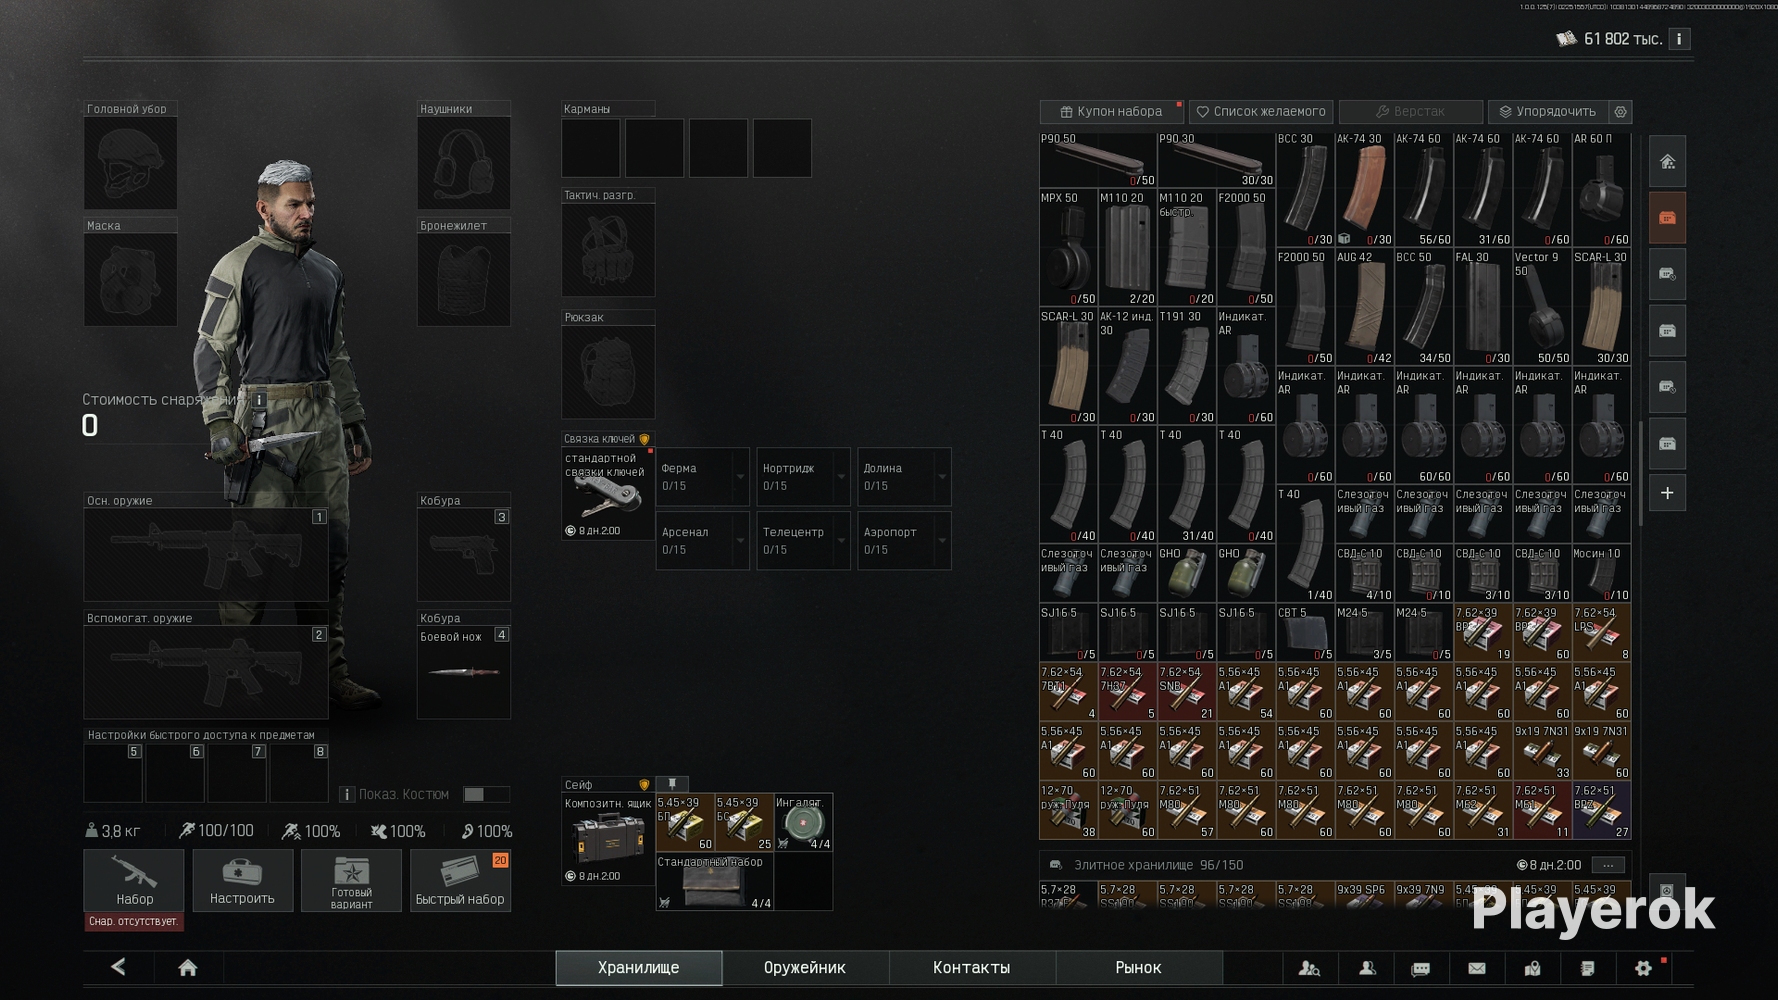Click the Набор loadout button

(134, 880)
